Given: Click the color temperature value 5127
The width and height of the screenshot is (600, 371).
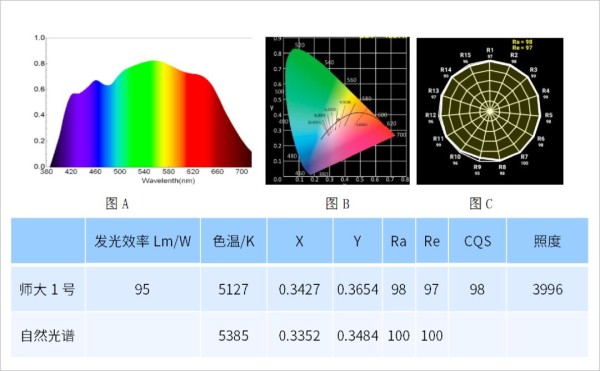Looking at the screenshot, I should coord(233,290).
